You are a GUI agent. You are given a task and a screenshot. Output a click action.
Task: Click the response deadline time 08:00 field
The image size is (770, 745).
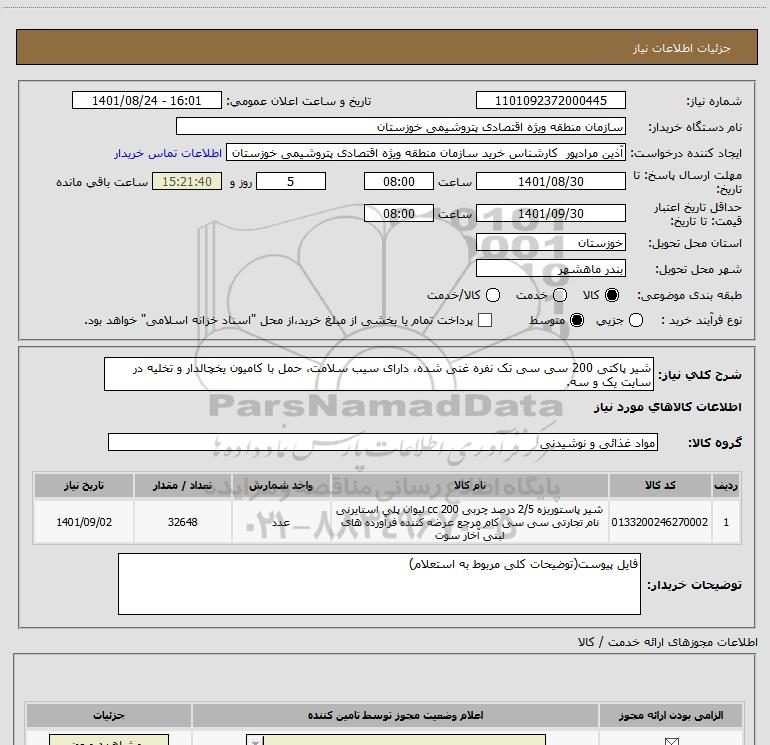click(399, 181)
